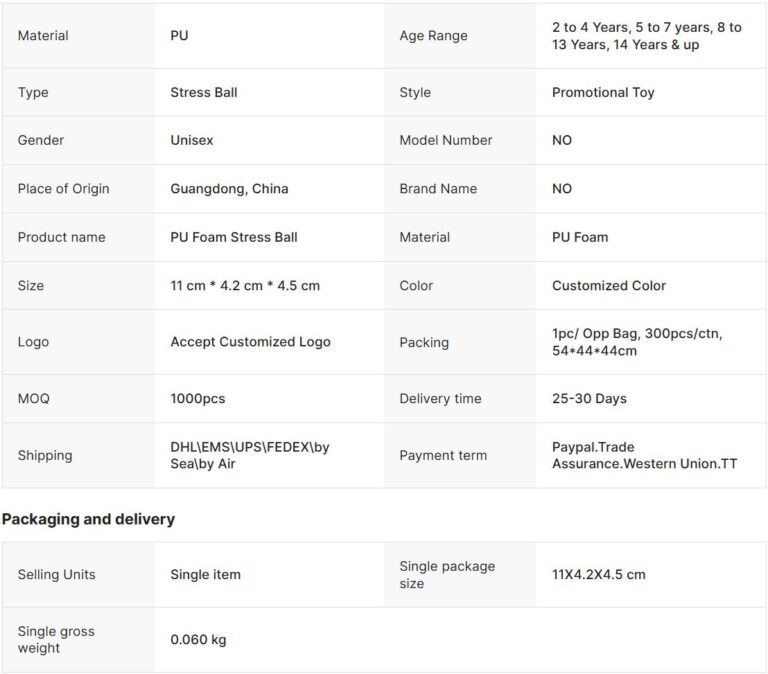Click the '11X4.2X4.5 cm' package size
Screen dimensions: 768x674
(x=598, y=574)
